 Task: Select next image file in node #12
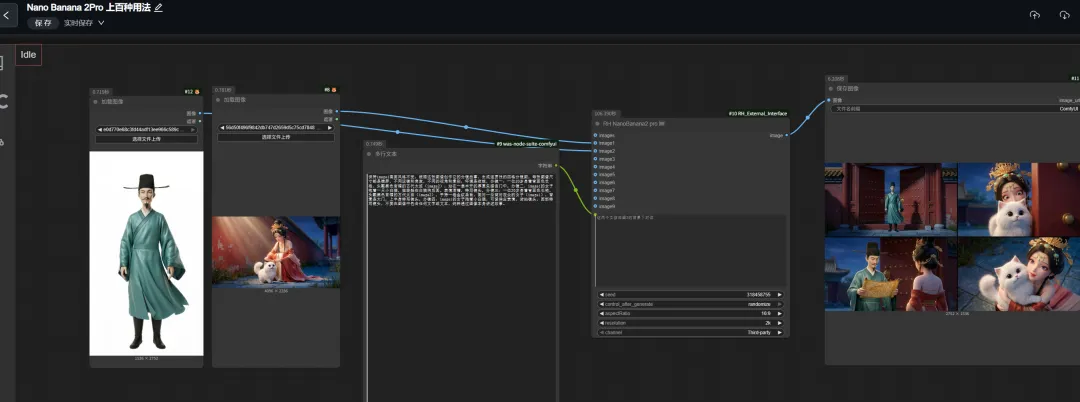click(x=192, y=129)
